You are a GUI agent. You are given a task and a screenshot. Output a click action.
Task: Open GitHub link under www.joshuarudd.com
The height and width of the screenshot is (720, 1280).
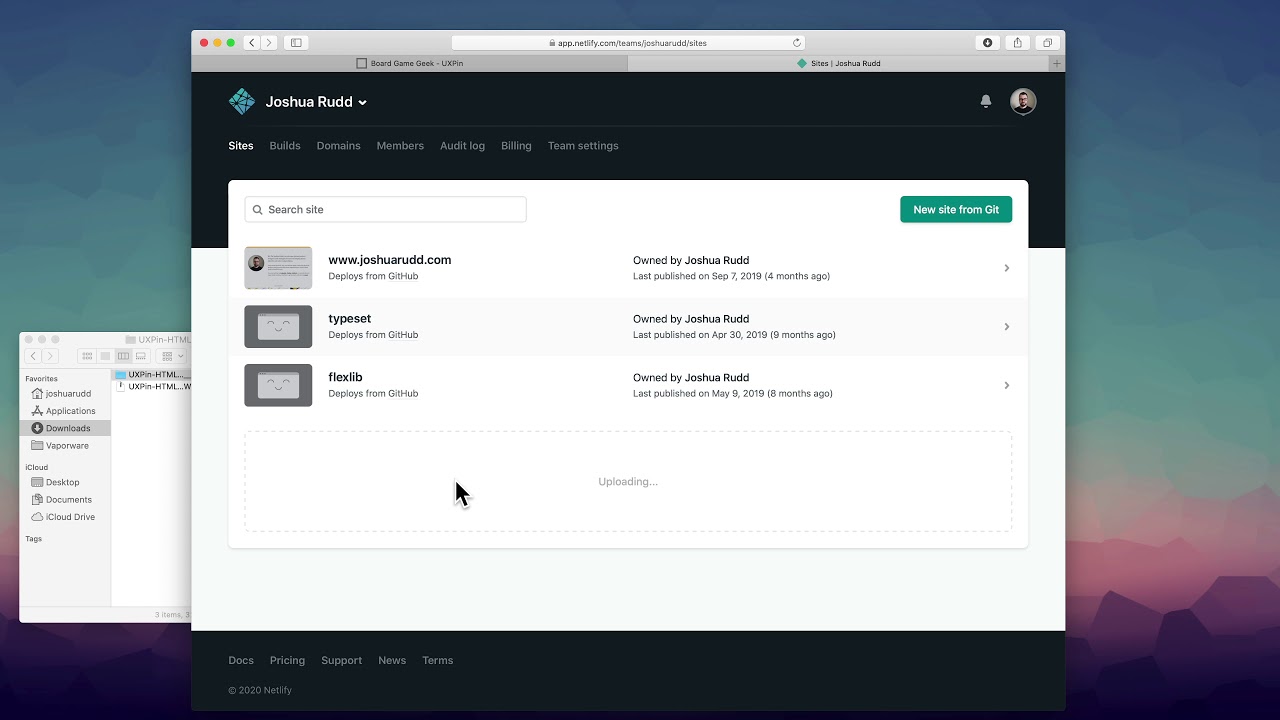point(403,276)
